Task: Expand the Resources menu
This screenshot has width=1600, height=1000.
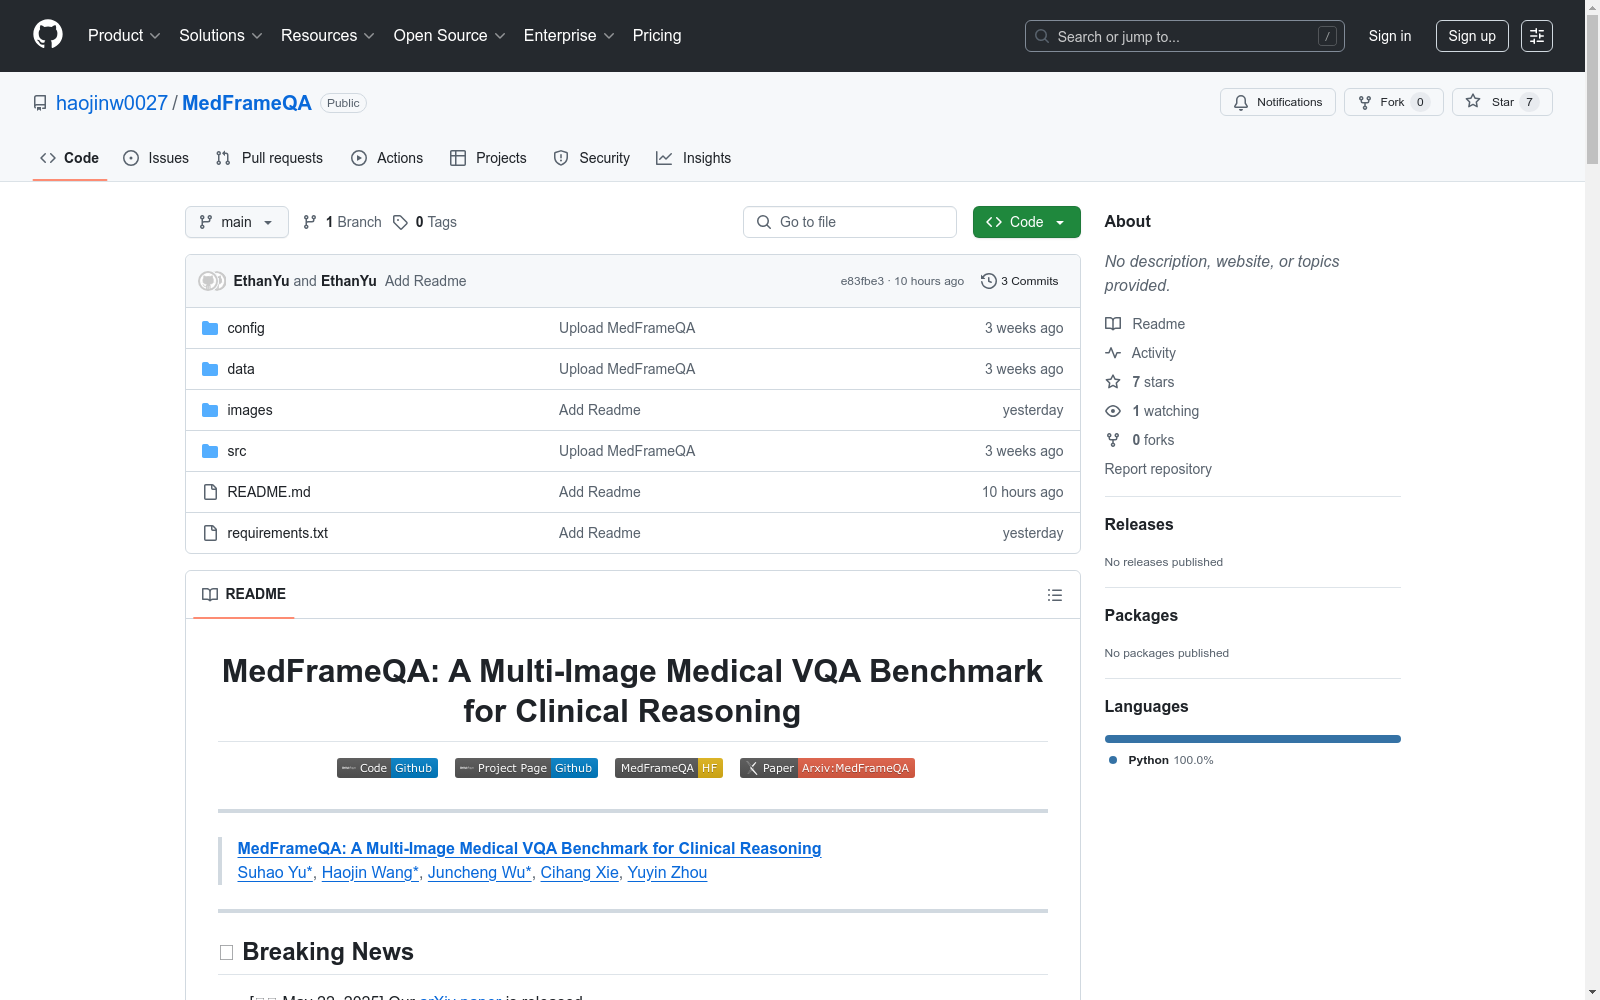Action: pyautogui.click(x=327, y=36)
